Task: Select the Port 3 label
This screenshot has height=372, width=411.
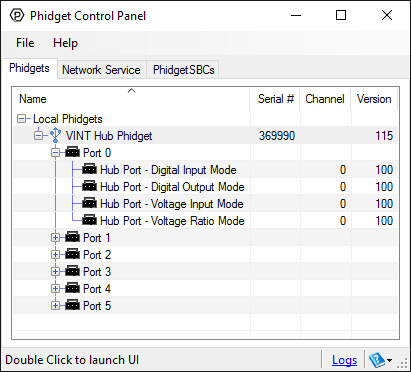Action: pyautogui.click(x=97, y=272)
